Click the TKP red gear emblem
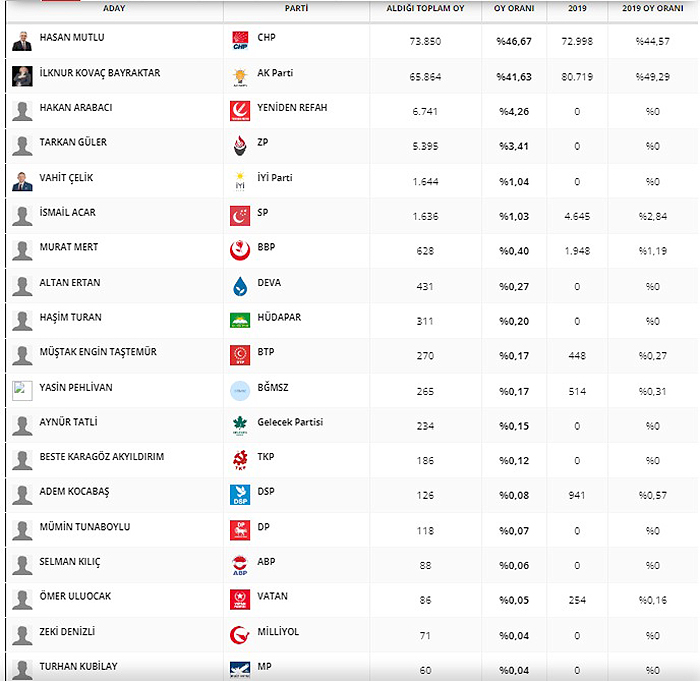The width and height of the screenshot is (700, 681). [x=240, y=460]
